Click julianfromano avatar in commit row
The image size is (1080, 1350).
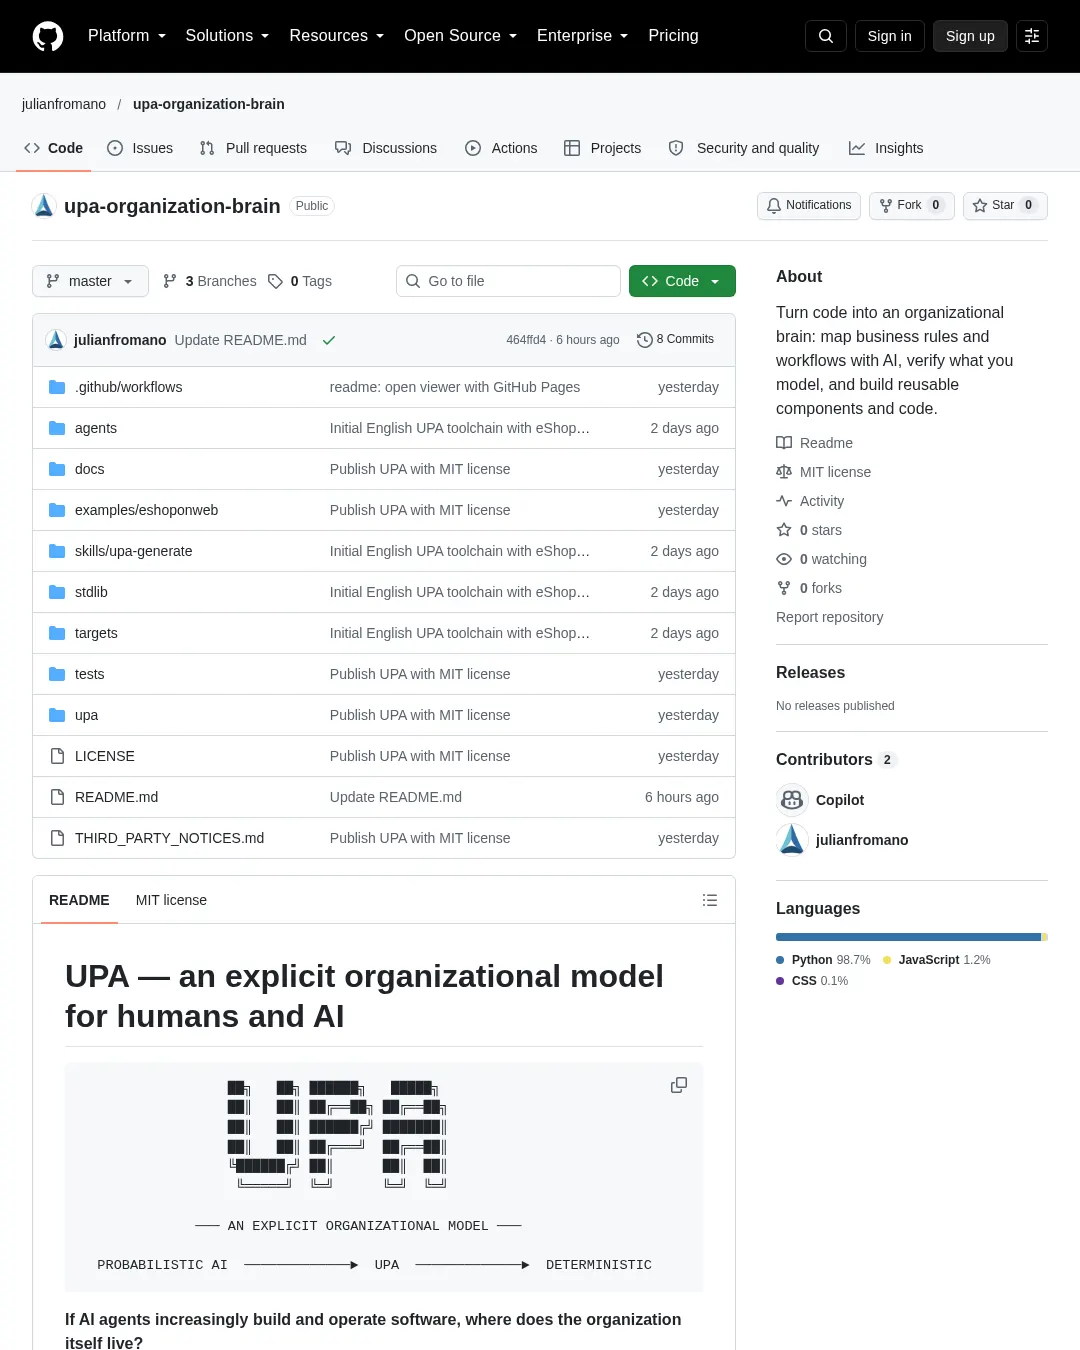pyautogui.click(x=56, y=340)
